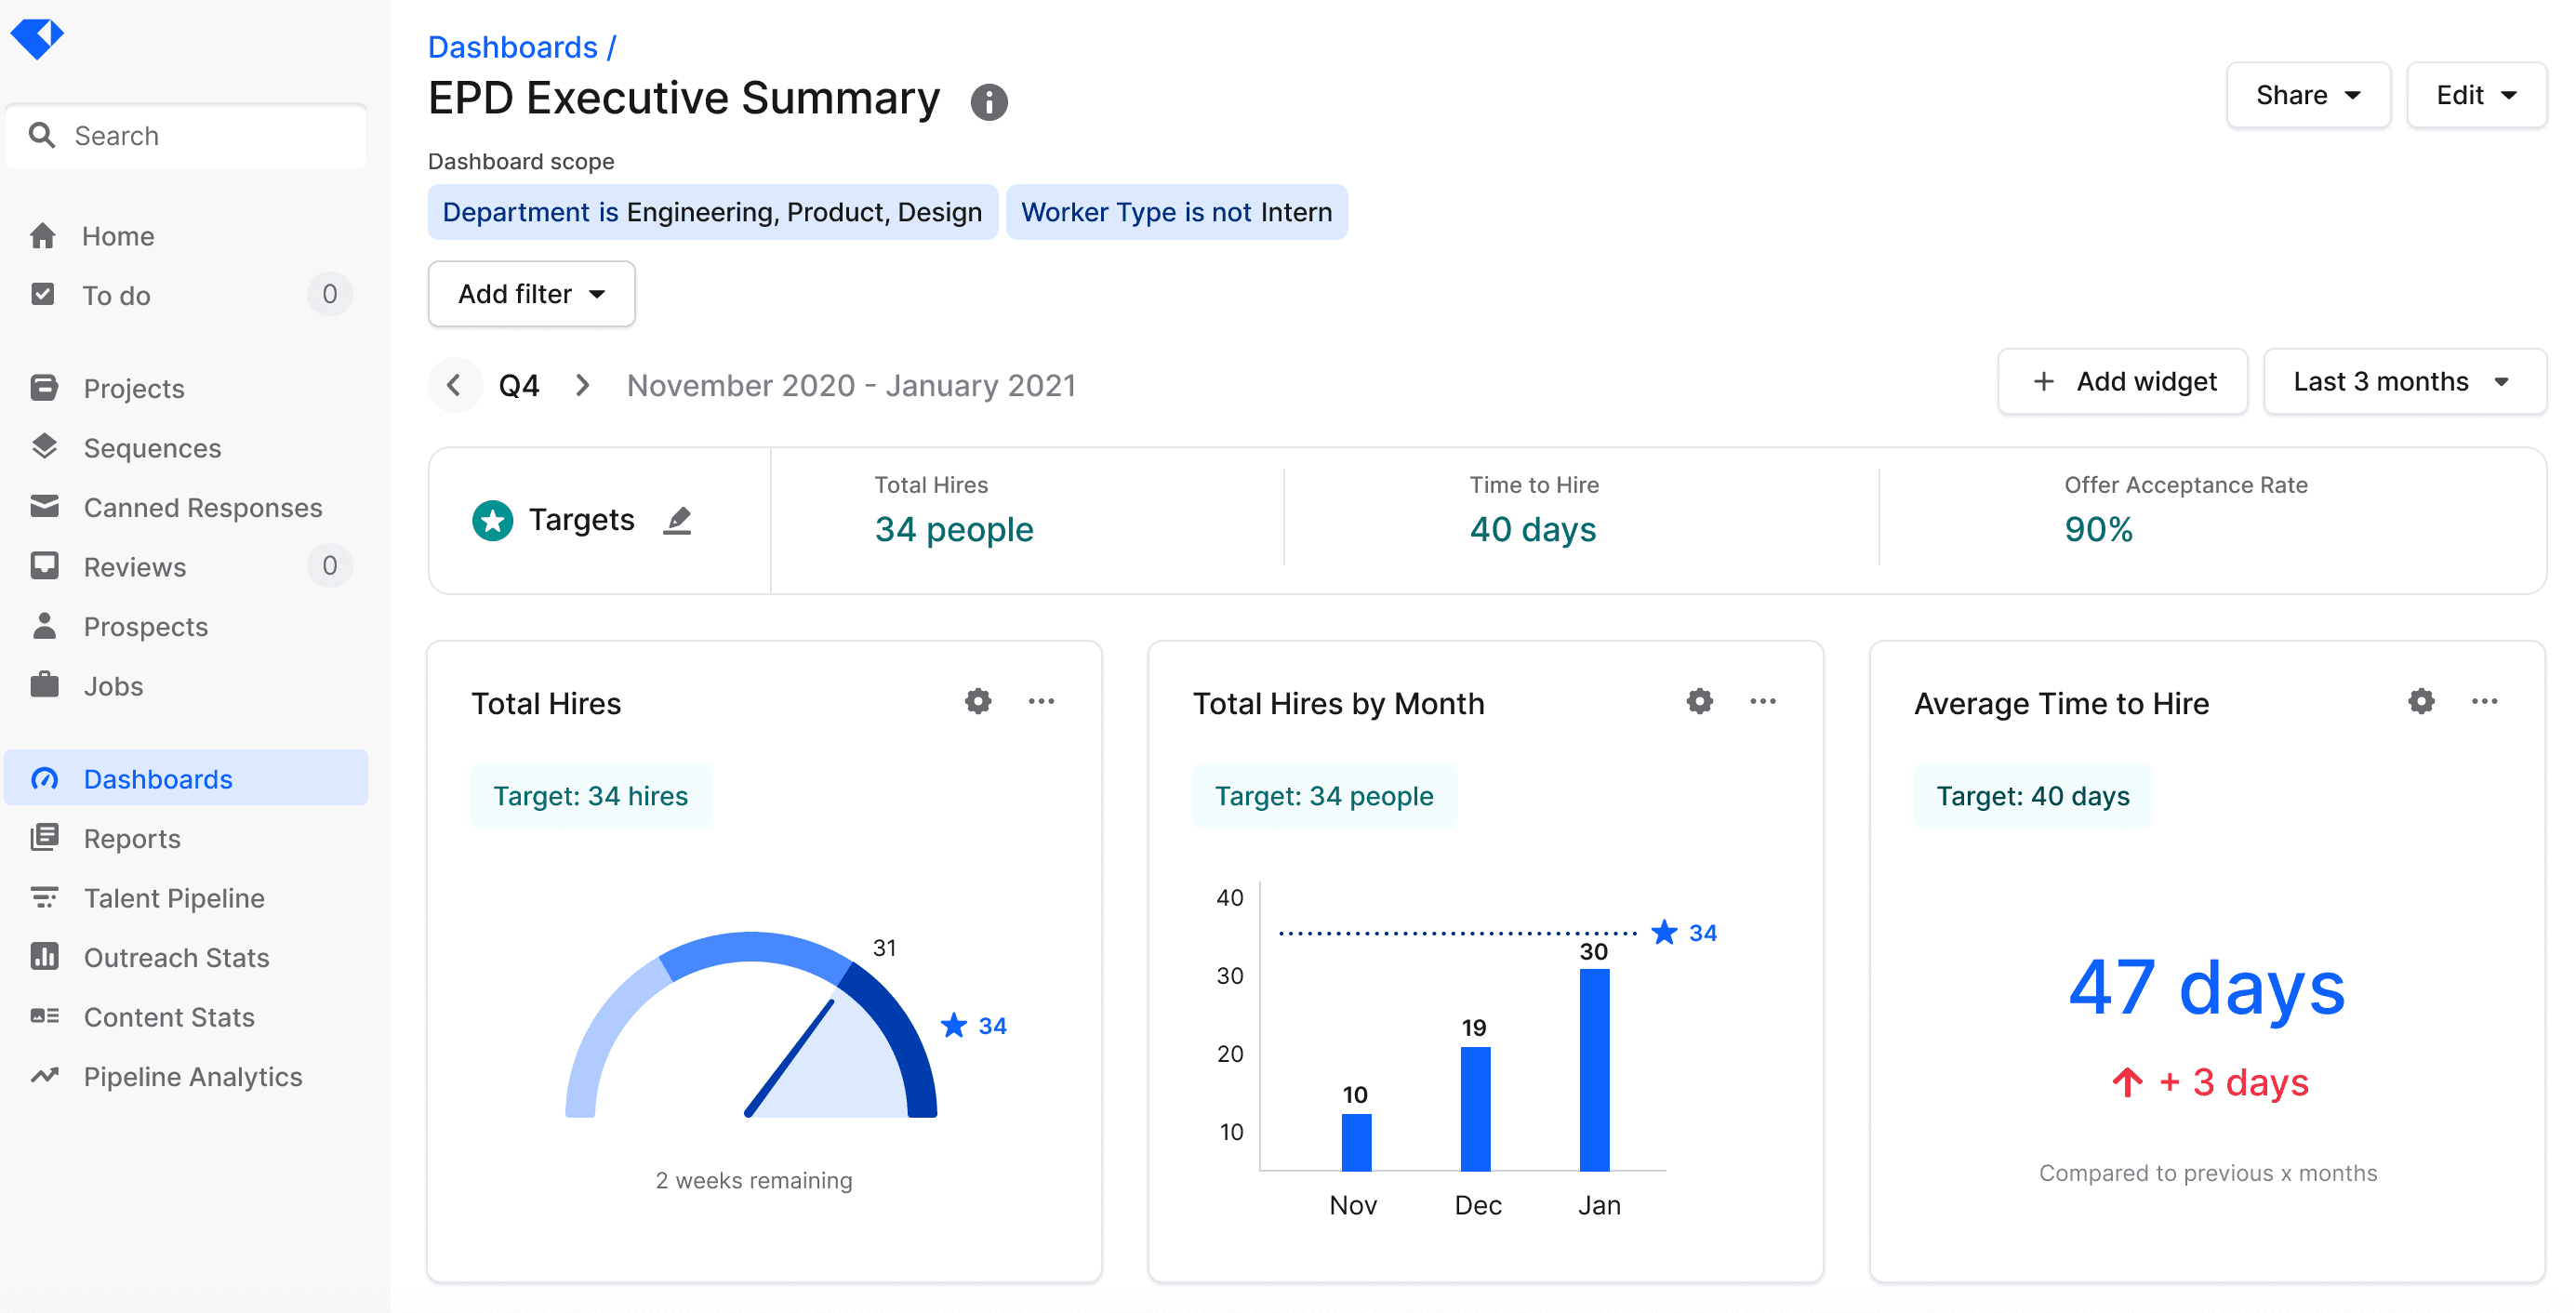Image resolution: width=2576 pixels, height=1313 pixels.
Task: Open the info icon beside EPD Executive Summary
Action: pyautogui.click(x=988, y=101)
